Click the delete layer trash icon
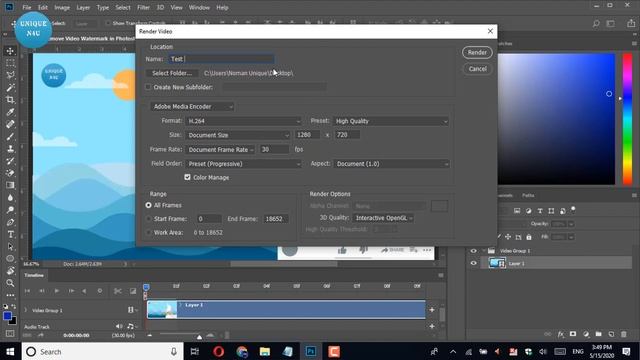 point(624,334)
